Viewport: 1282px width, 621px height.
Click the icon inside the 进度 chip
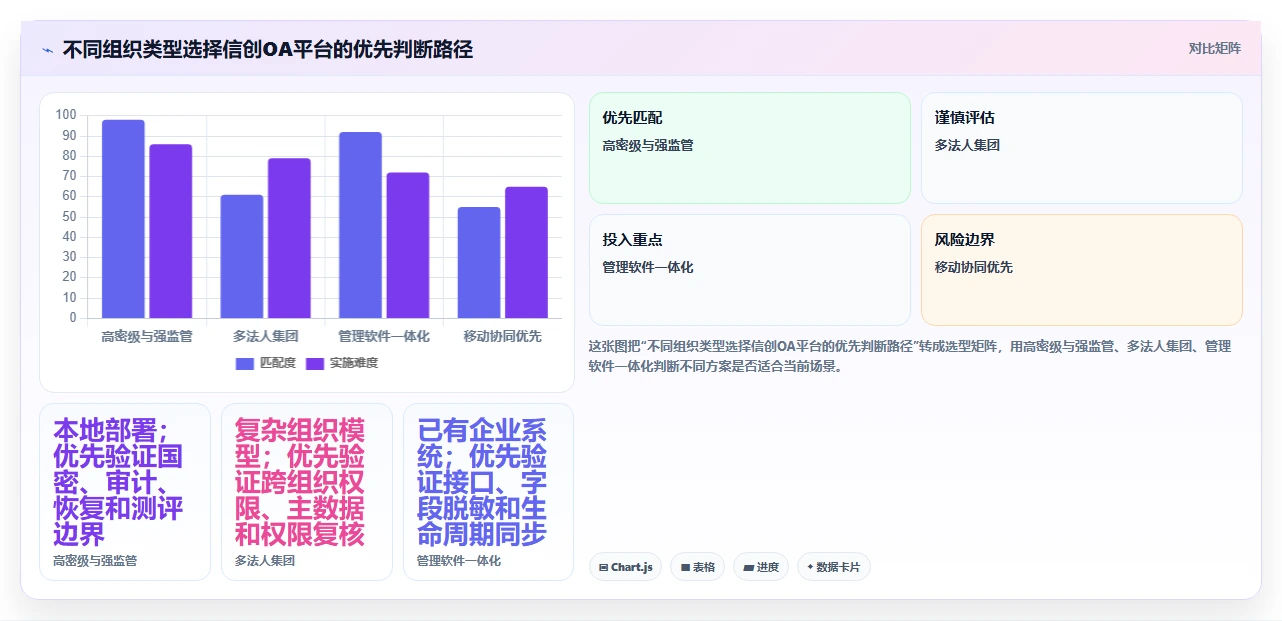tap(749, 567)
